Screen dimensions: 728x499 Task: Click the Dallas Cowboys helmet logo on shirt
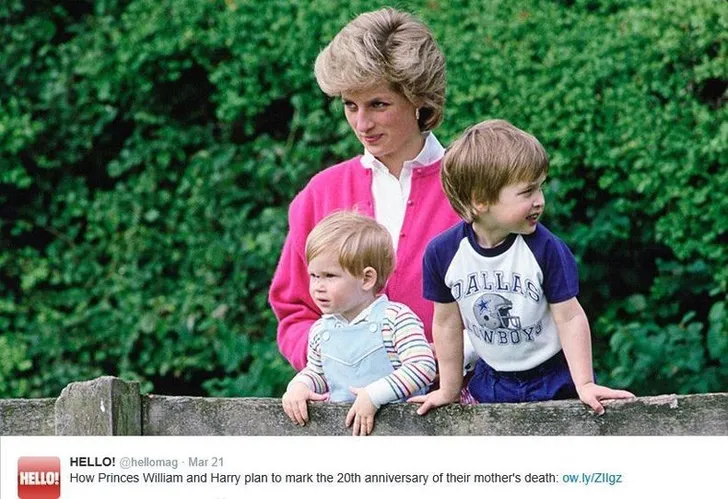(x=495, y=311)
